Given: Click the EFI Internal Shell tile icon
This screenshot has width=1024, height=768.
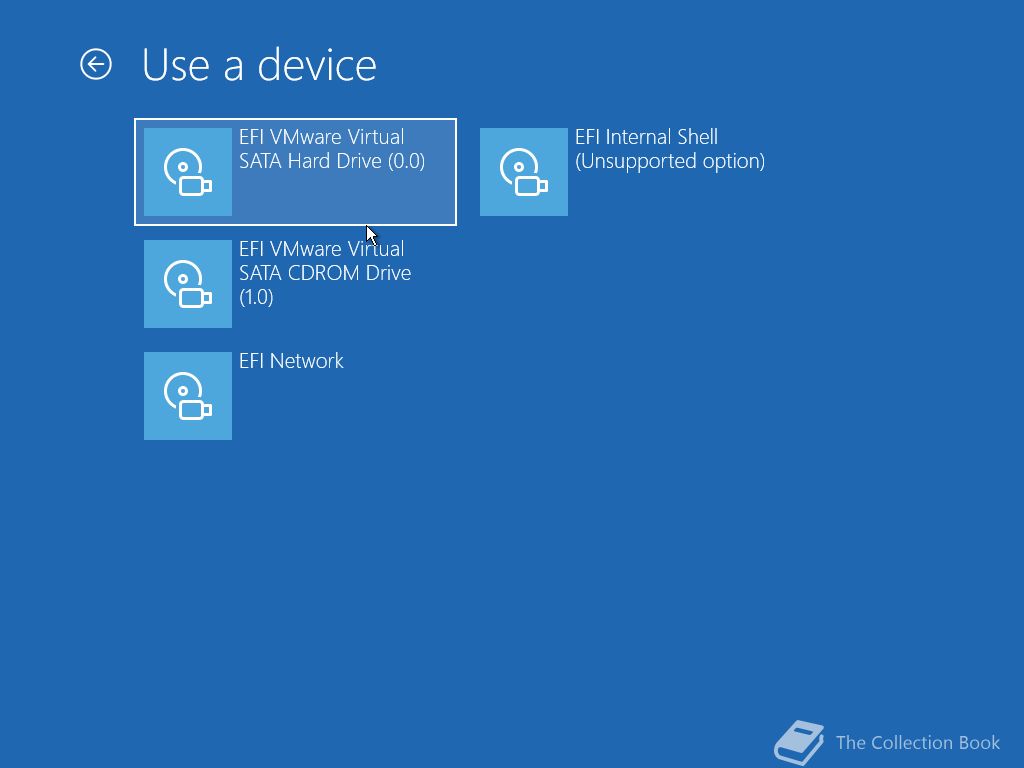Looking at the screenshot, I should tap(524, 172).
